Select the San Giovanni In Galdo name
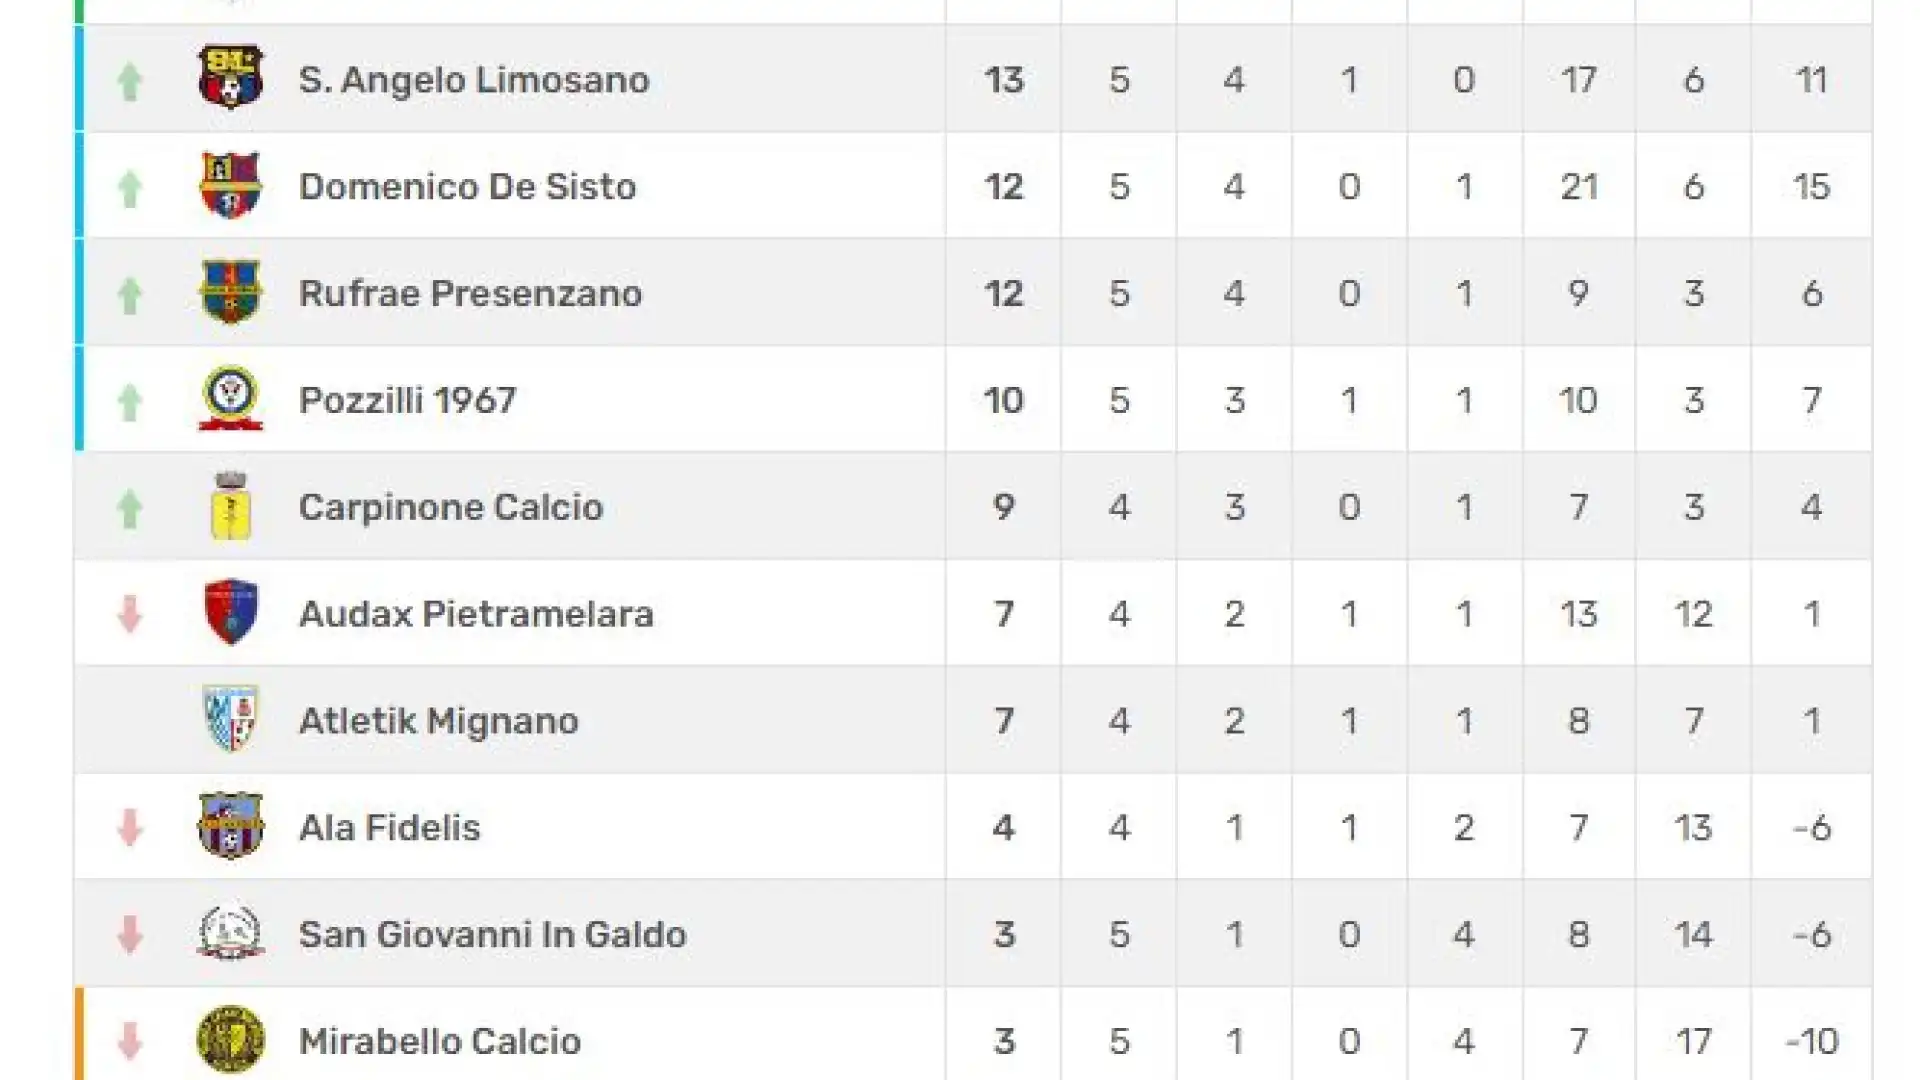Image resolution: width=1920 pixels, height=1080 pixels. click(492, 934)
